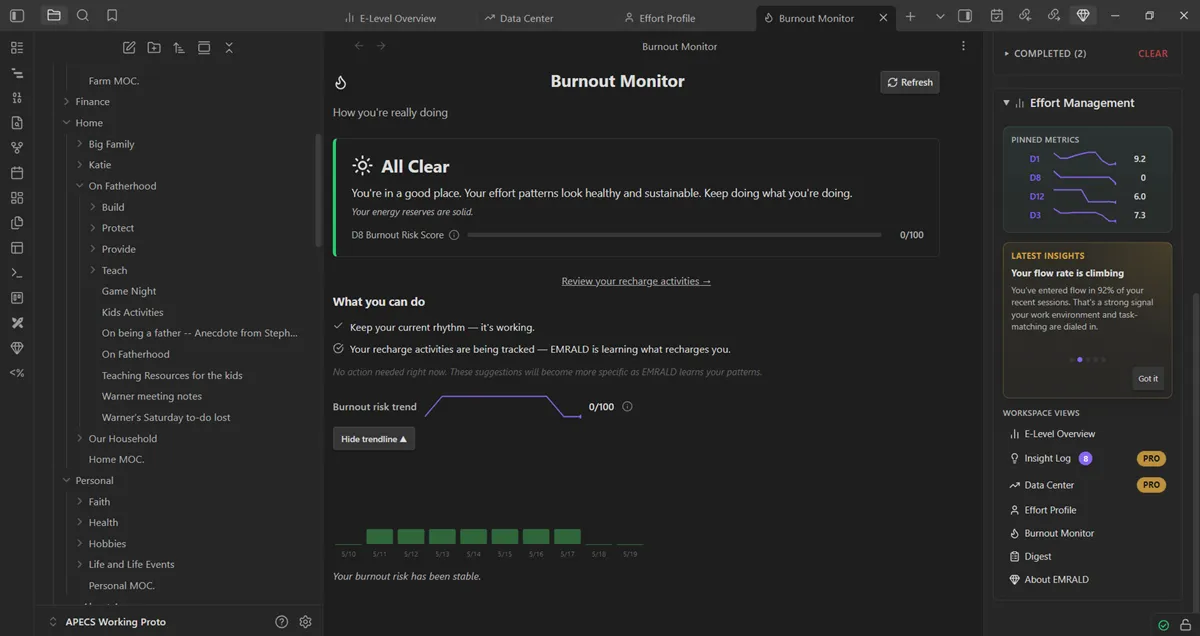Screen dimensions: 1200x636
Task: Expand the Big Family folder
Action: [79, 144]
